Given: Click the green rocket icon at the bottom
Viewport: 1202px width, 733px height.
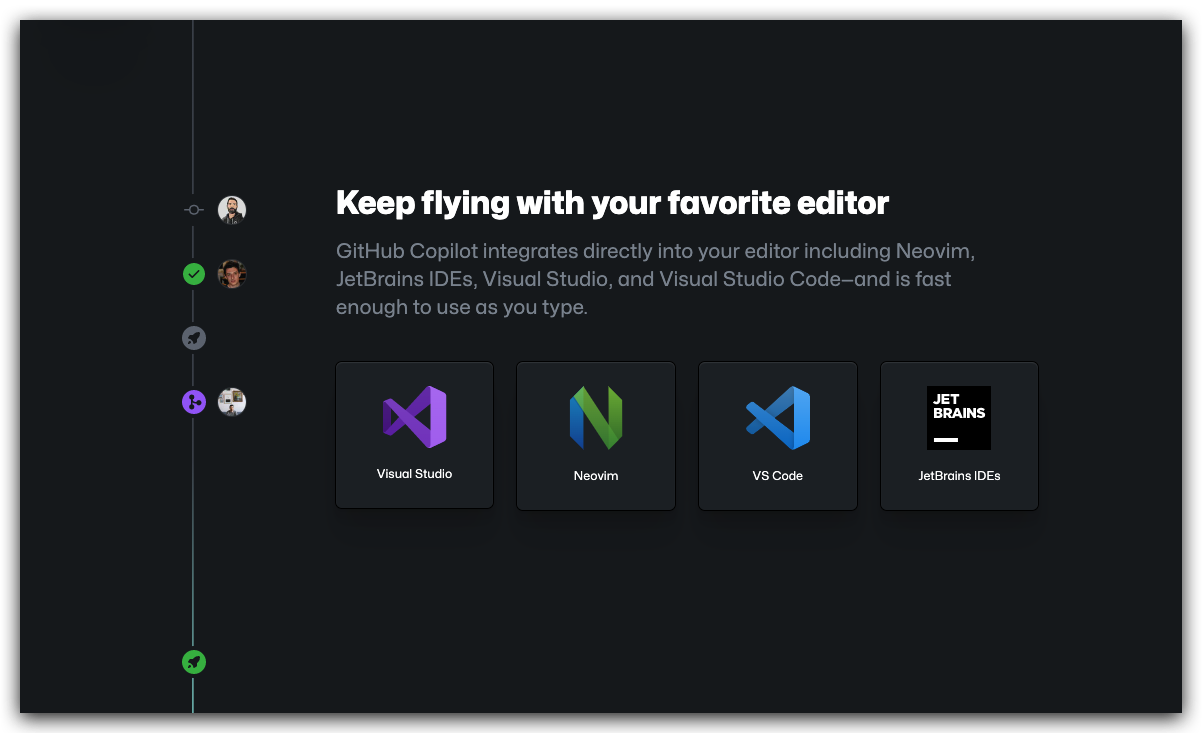Looking at the screenshot, I should (194, 661).
